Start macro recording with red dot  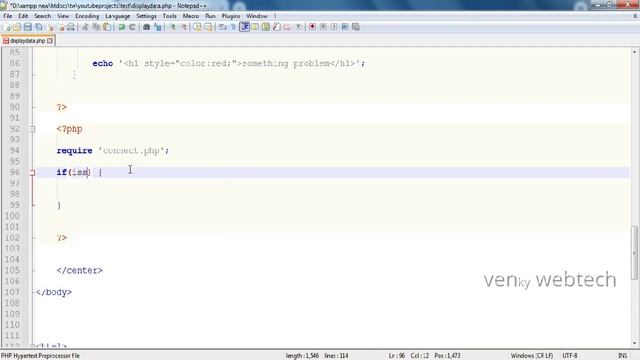coord(313,27)
